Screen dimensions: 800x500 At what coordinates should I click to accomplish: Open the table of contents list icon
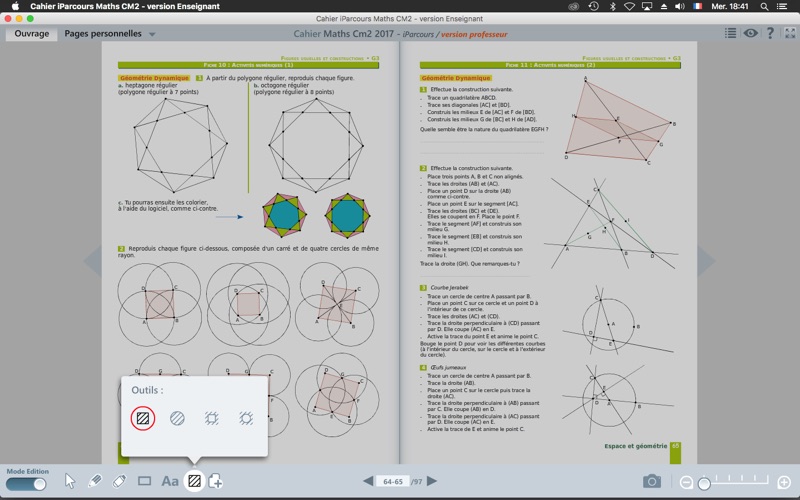coord(731,33)
